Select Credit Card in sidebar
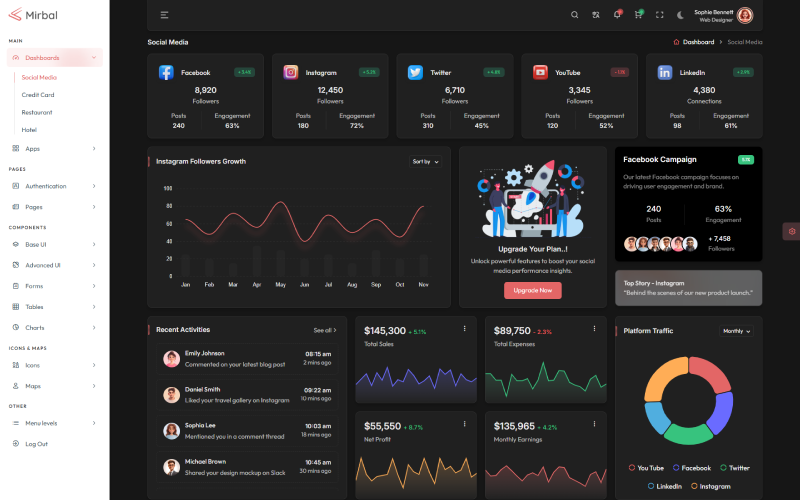Viewport: 800px width, 500px height. tap(38, 95)
